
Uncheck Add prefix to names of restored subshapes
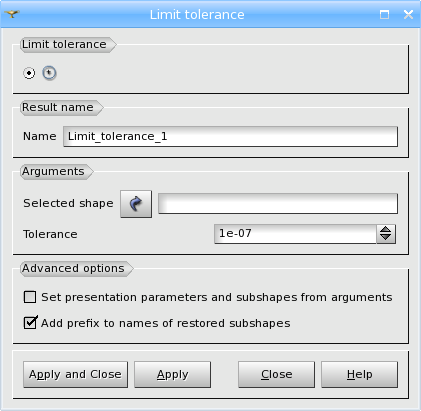(30, 323)
